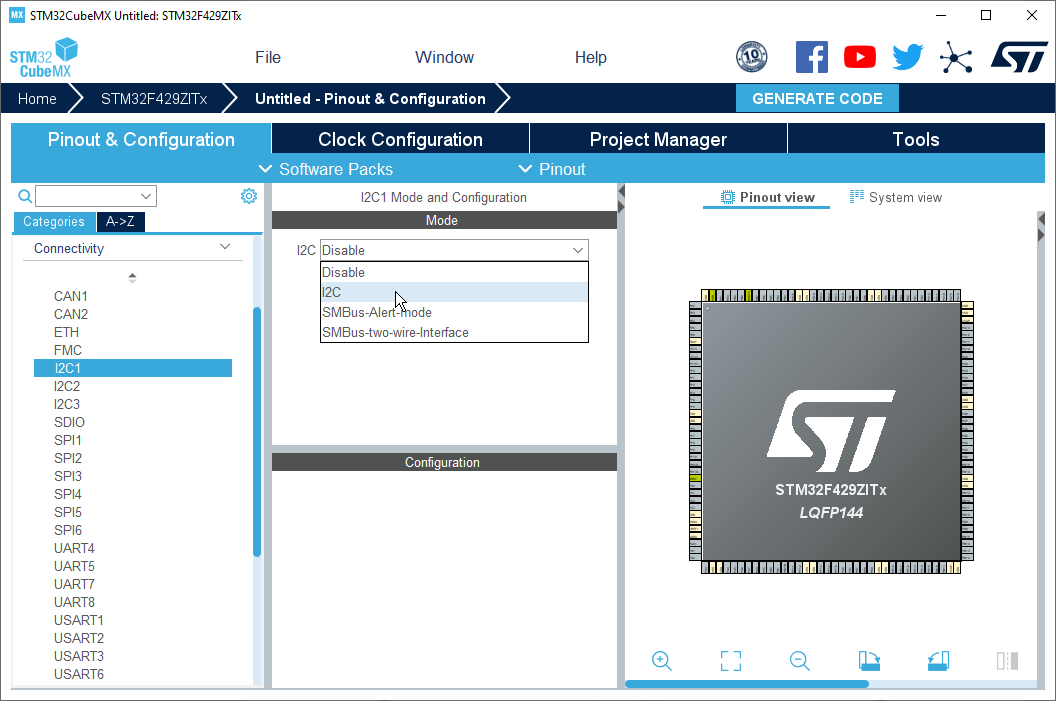Select CAN2 peripheral

(71, 314)
